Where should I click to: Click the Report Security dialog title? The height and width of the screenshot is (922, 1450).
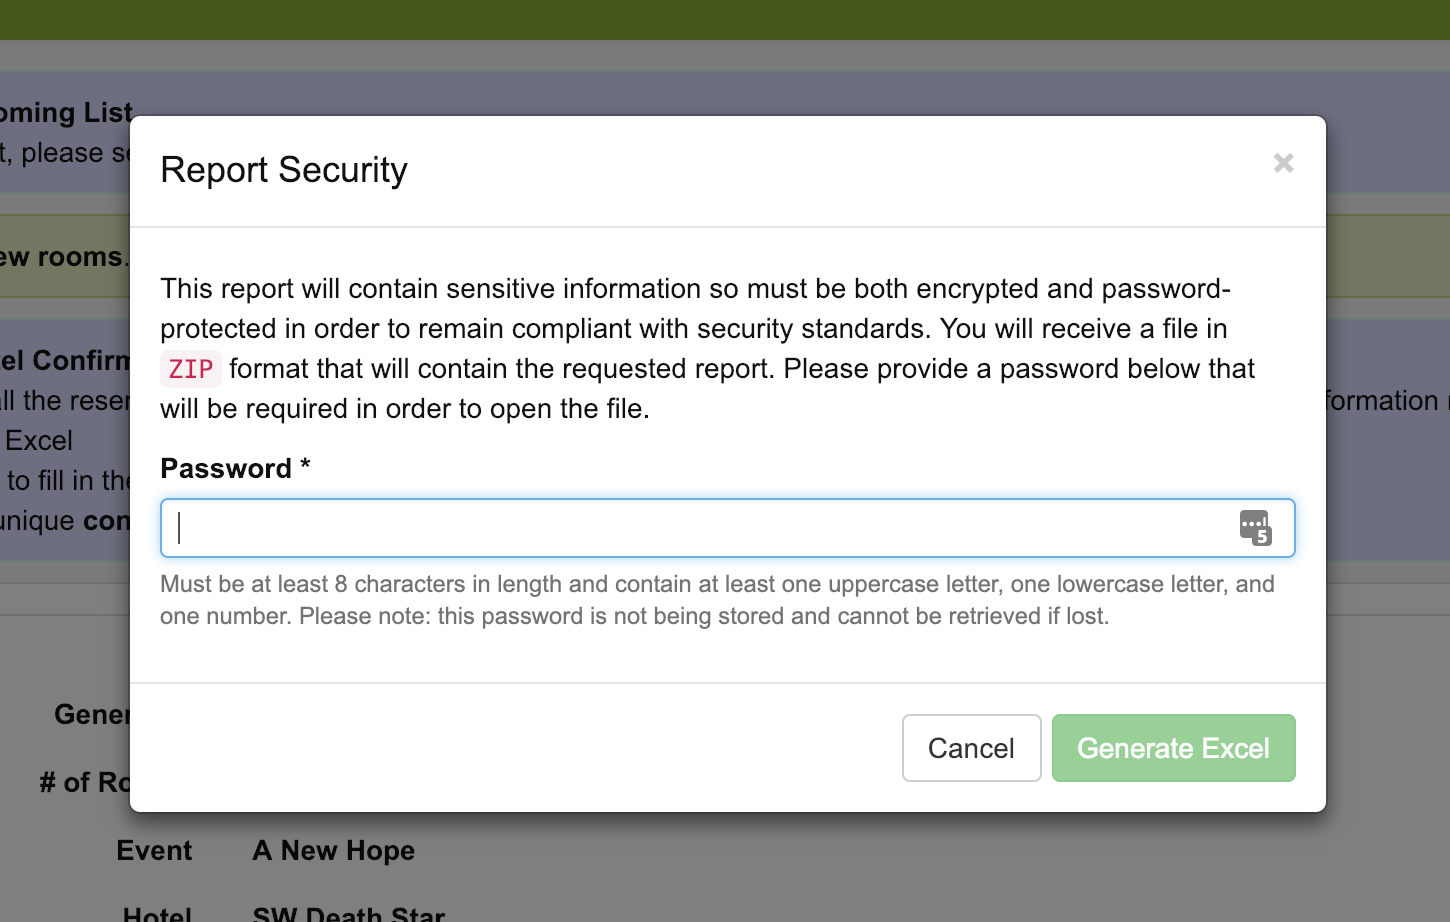[x=284, y=170]
